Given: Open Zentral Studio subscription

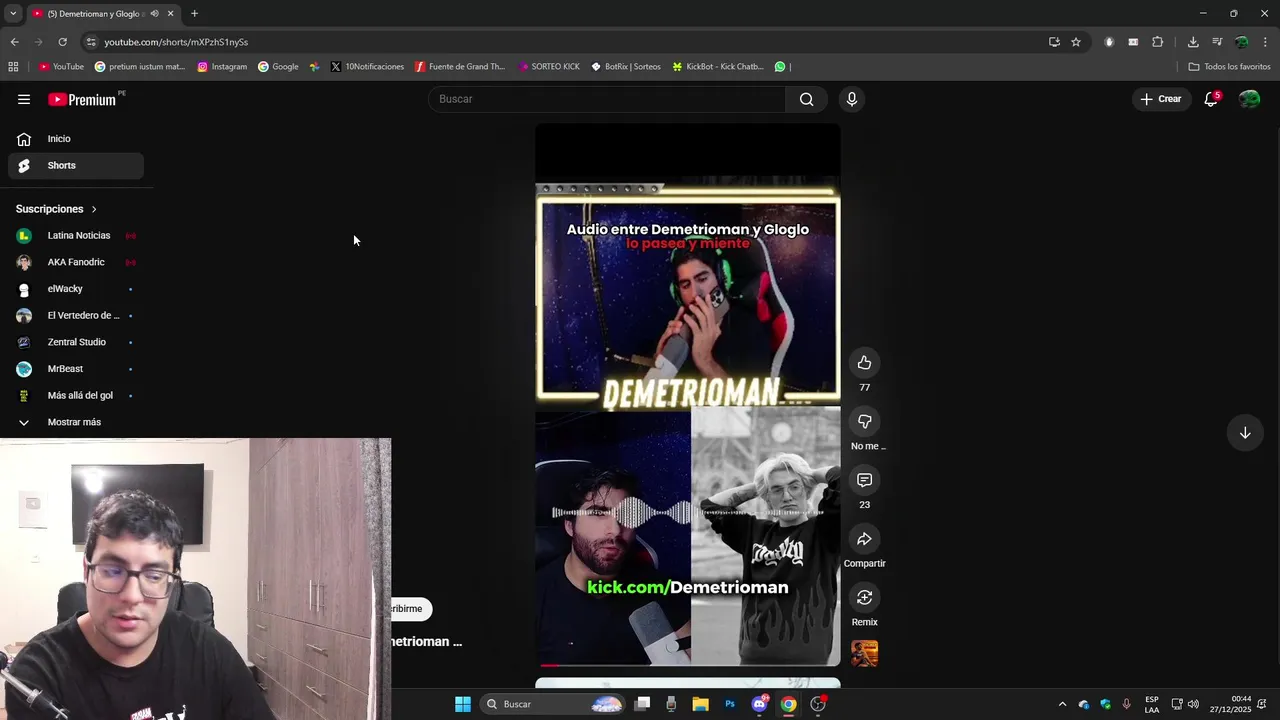Looking at the screenshot, I should click(76, 342).
